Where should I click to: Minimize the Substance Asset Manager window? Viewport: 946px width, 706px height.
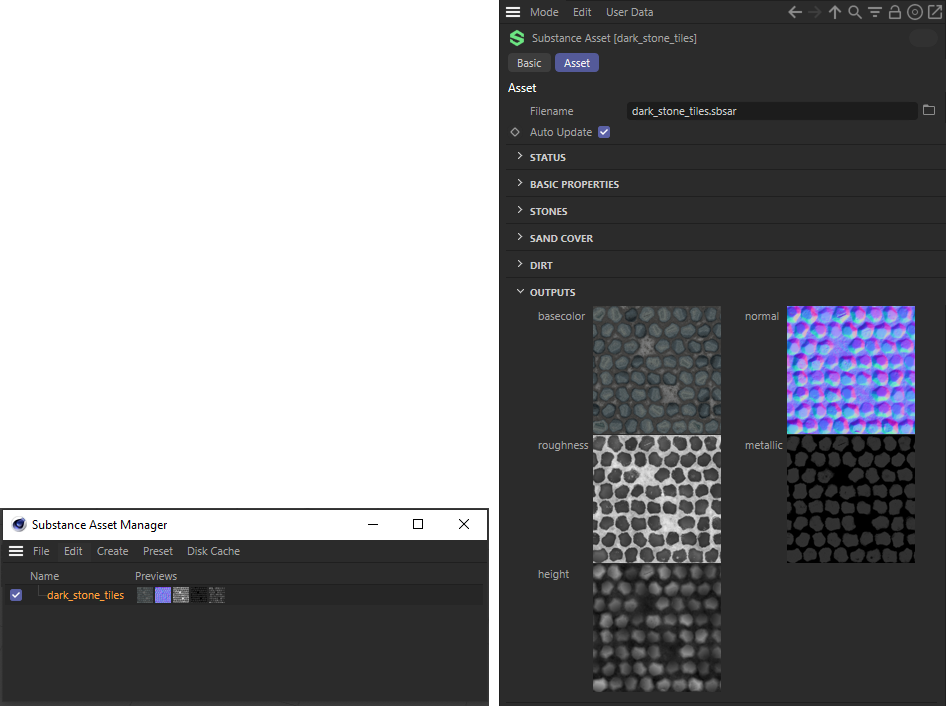tap(373, 524)
